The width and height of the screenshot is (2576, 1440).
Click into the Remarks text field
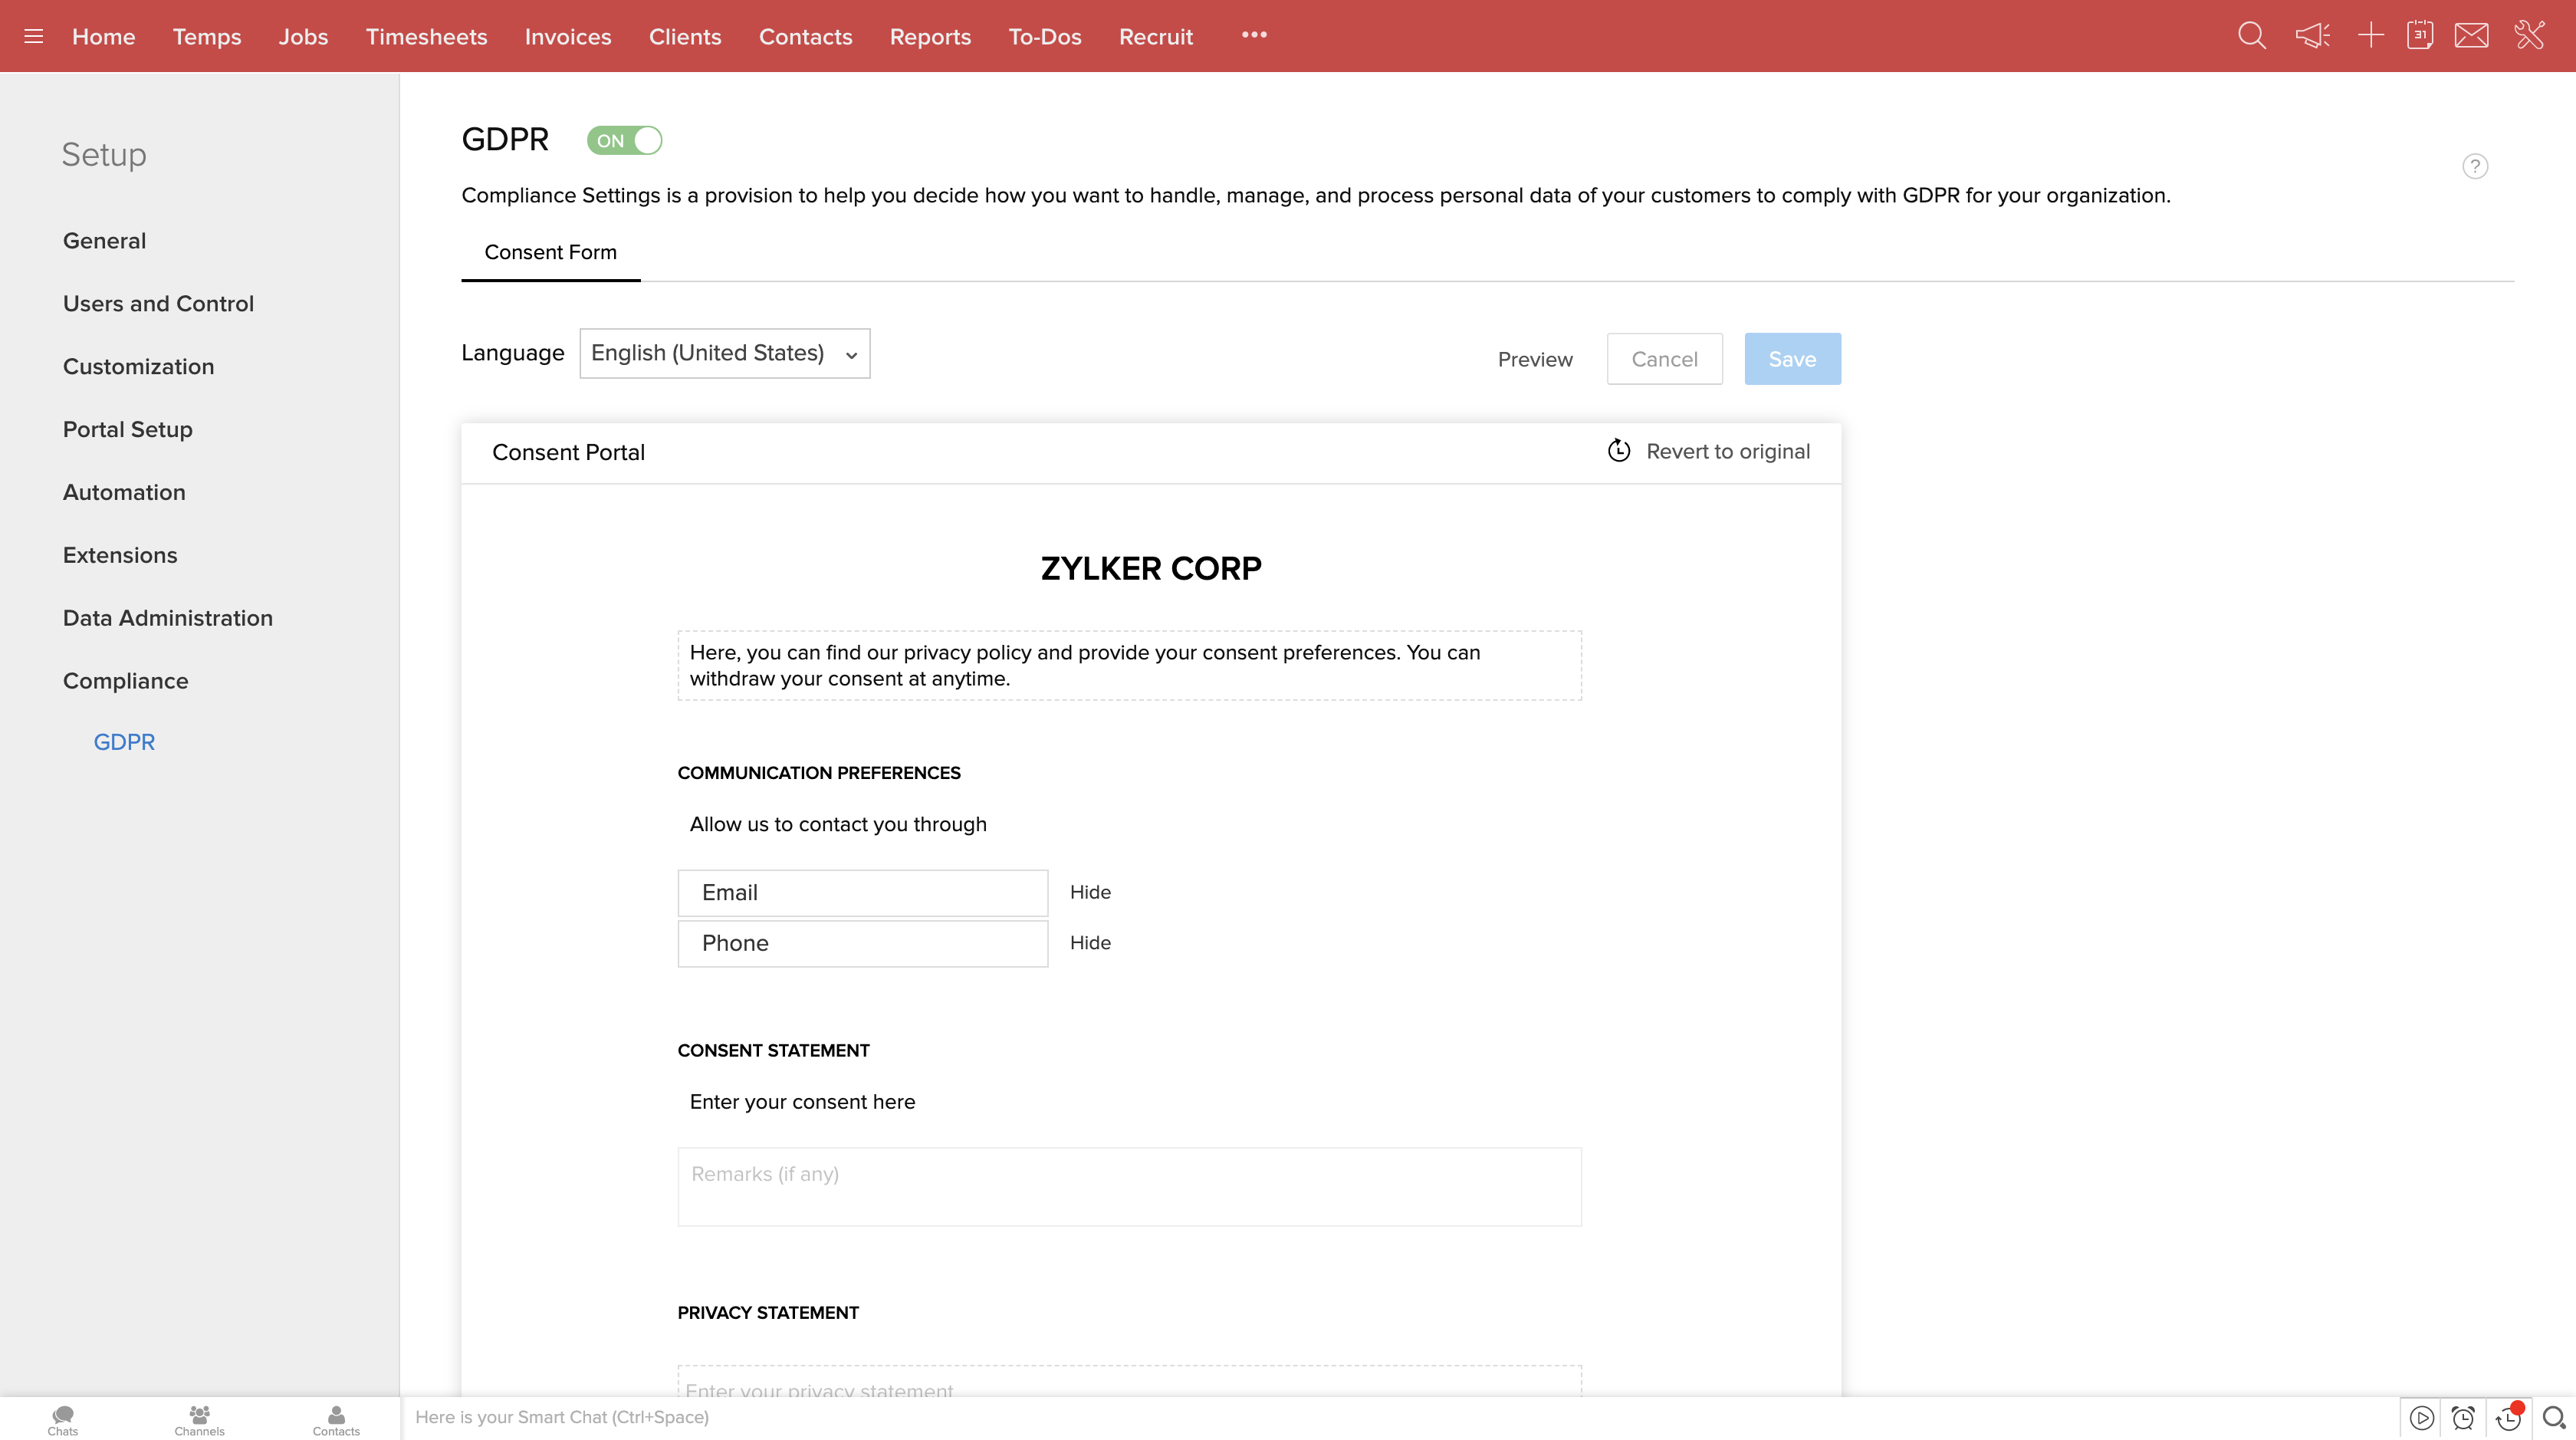pyautogui.click(x=1129, y=1186)
